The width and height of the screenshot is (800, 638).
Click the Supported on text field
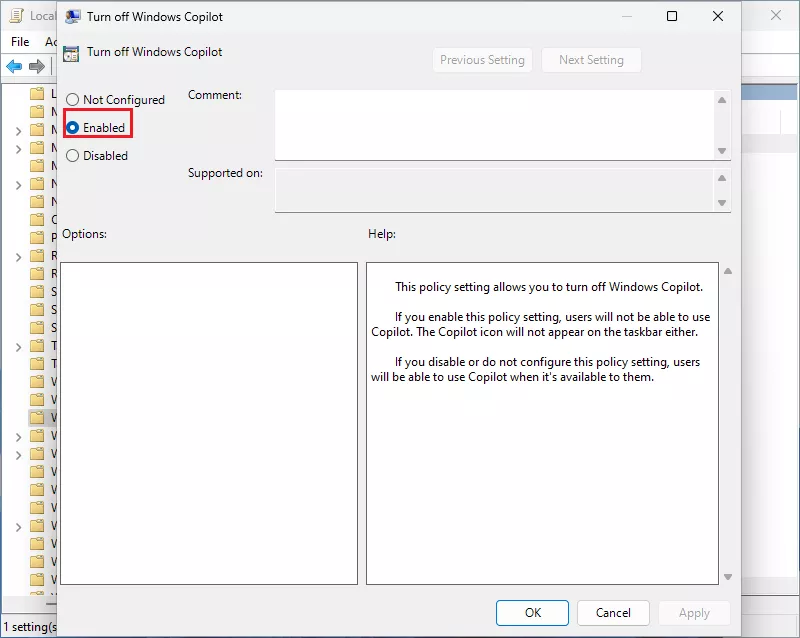click(494, 190)
